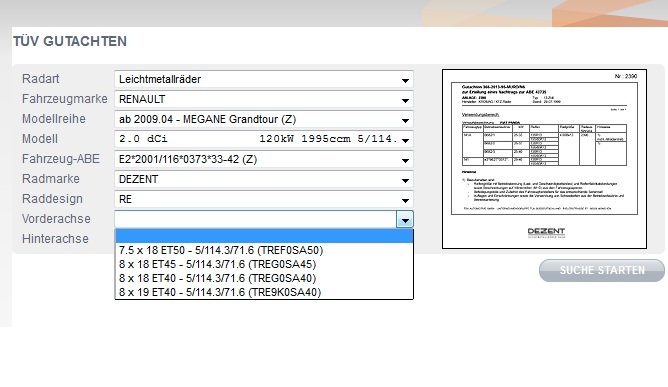
Task: Expand the Raddesign dropdown showing RE
Action: pos(264,199)
